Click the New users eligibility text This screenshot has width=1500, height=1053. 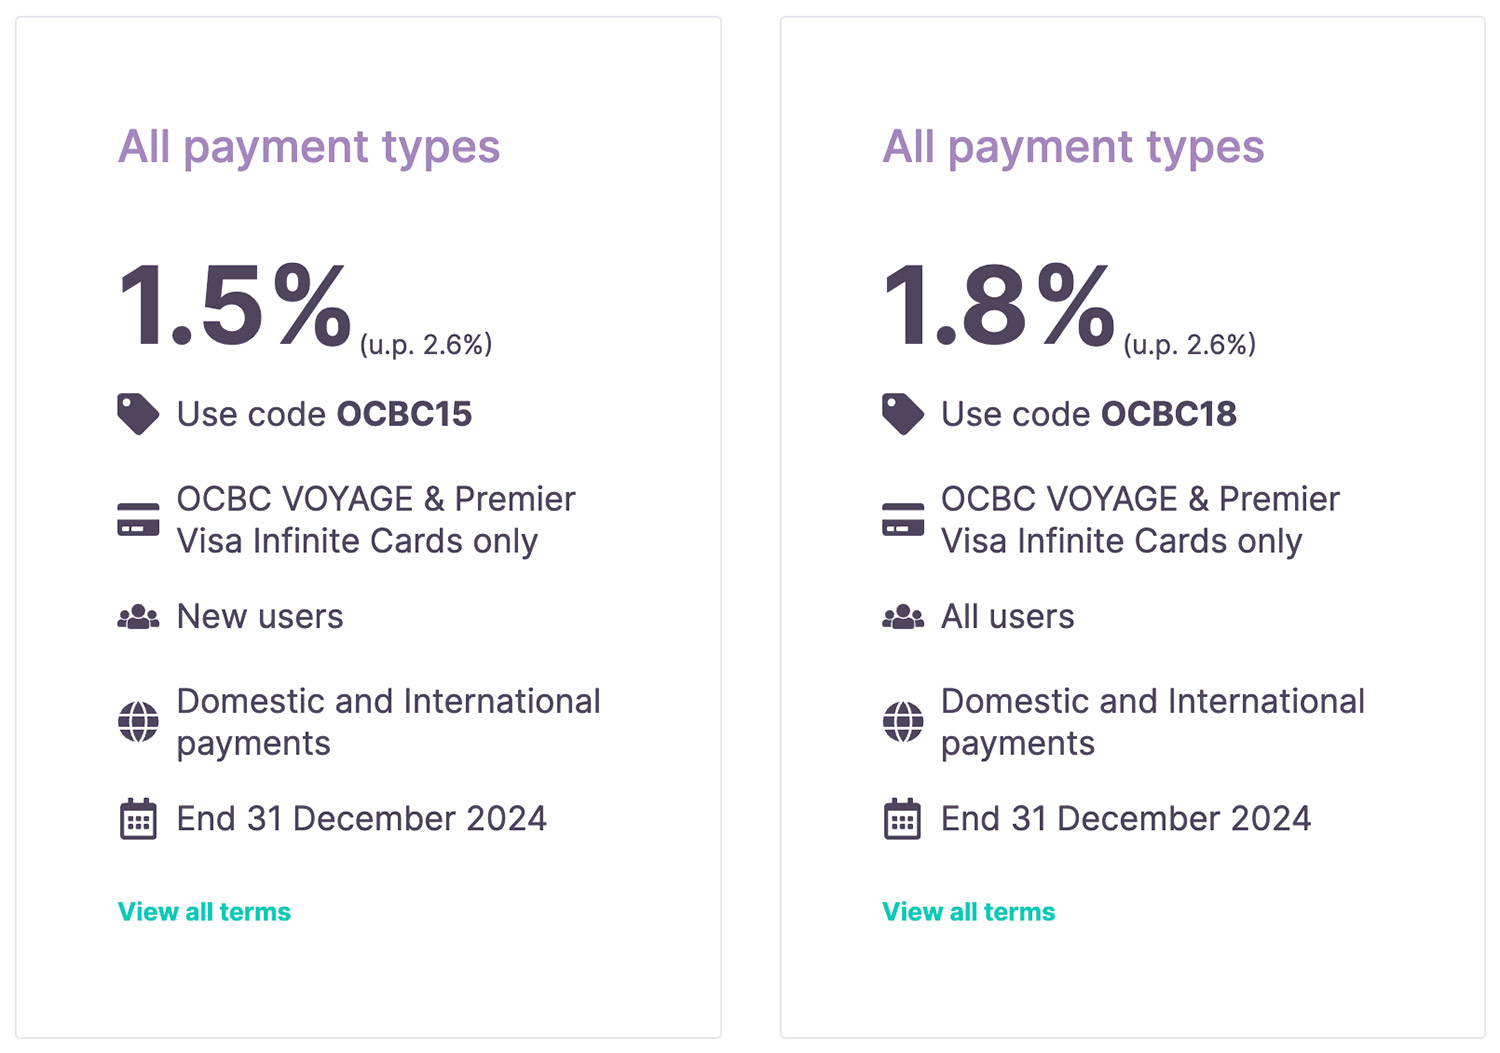[x=260, y=617]
